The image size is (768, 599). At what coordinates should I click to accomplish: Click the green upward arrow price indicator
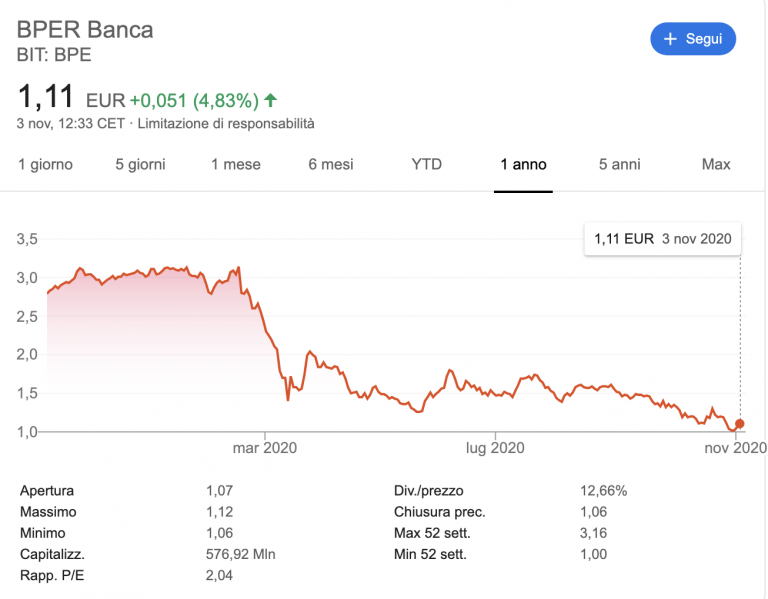point(271,100)
